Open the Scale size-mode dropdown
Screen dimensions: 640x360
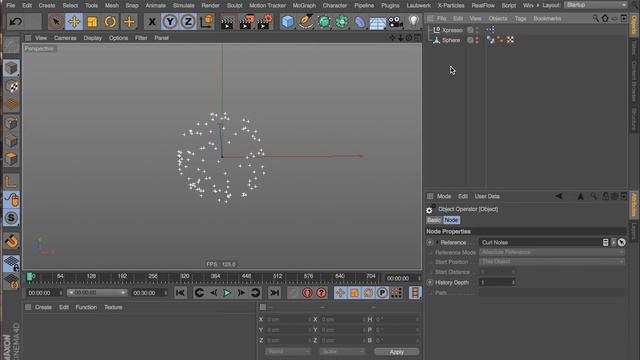(x=342, y=351)
